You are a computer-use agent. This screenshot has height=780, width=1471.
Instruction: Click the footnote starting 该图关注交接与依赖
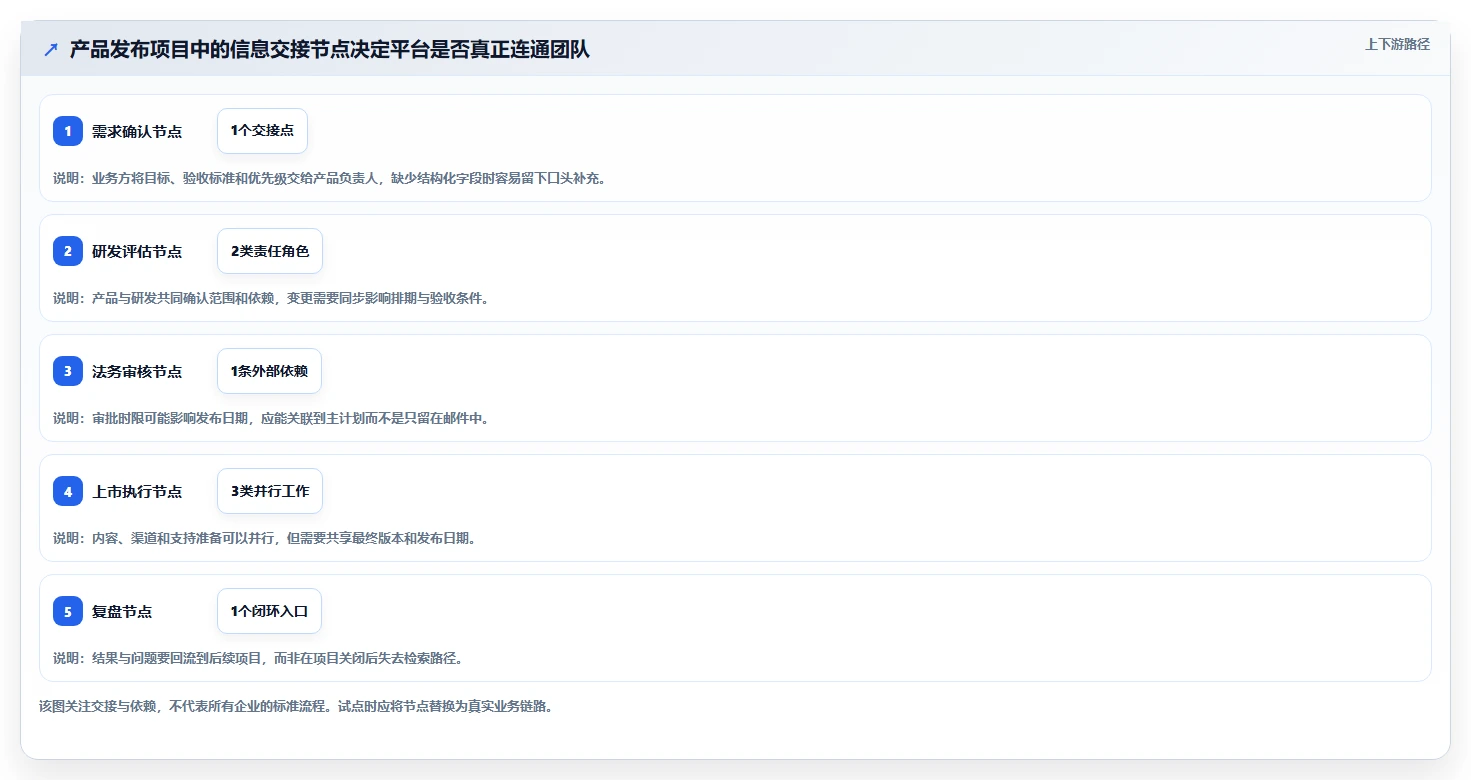tap(296, 706)
